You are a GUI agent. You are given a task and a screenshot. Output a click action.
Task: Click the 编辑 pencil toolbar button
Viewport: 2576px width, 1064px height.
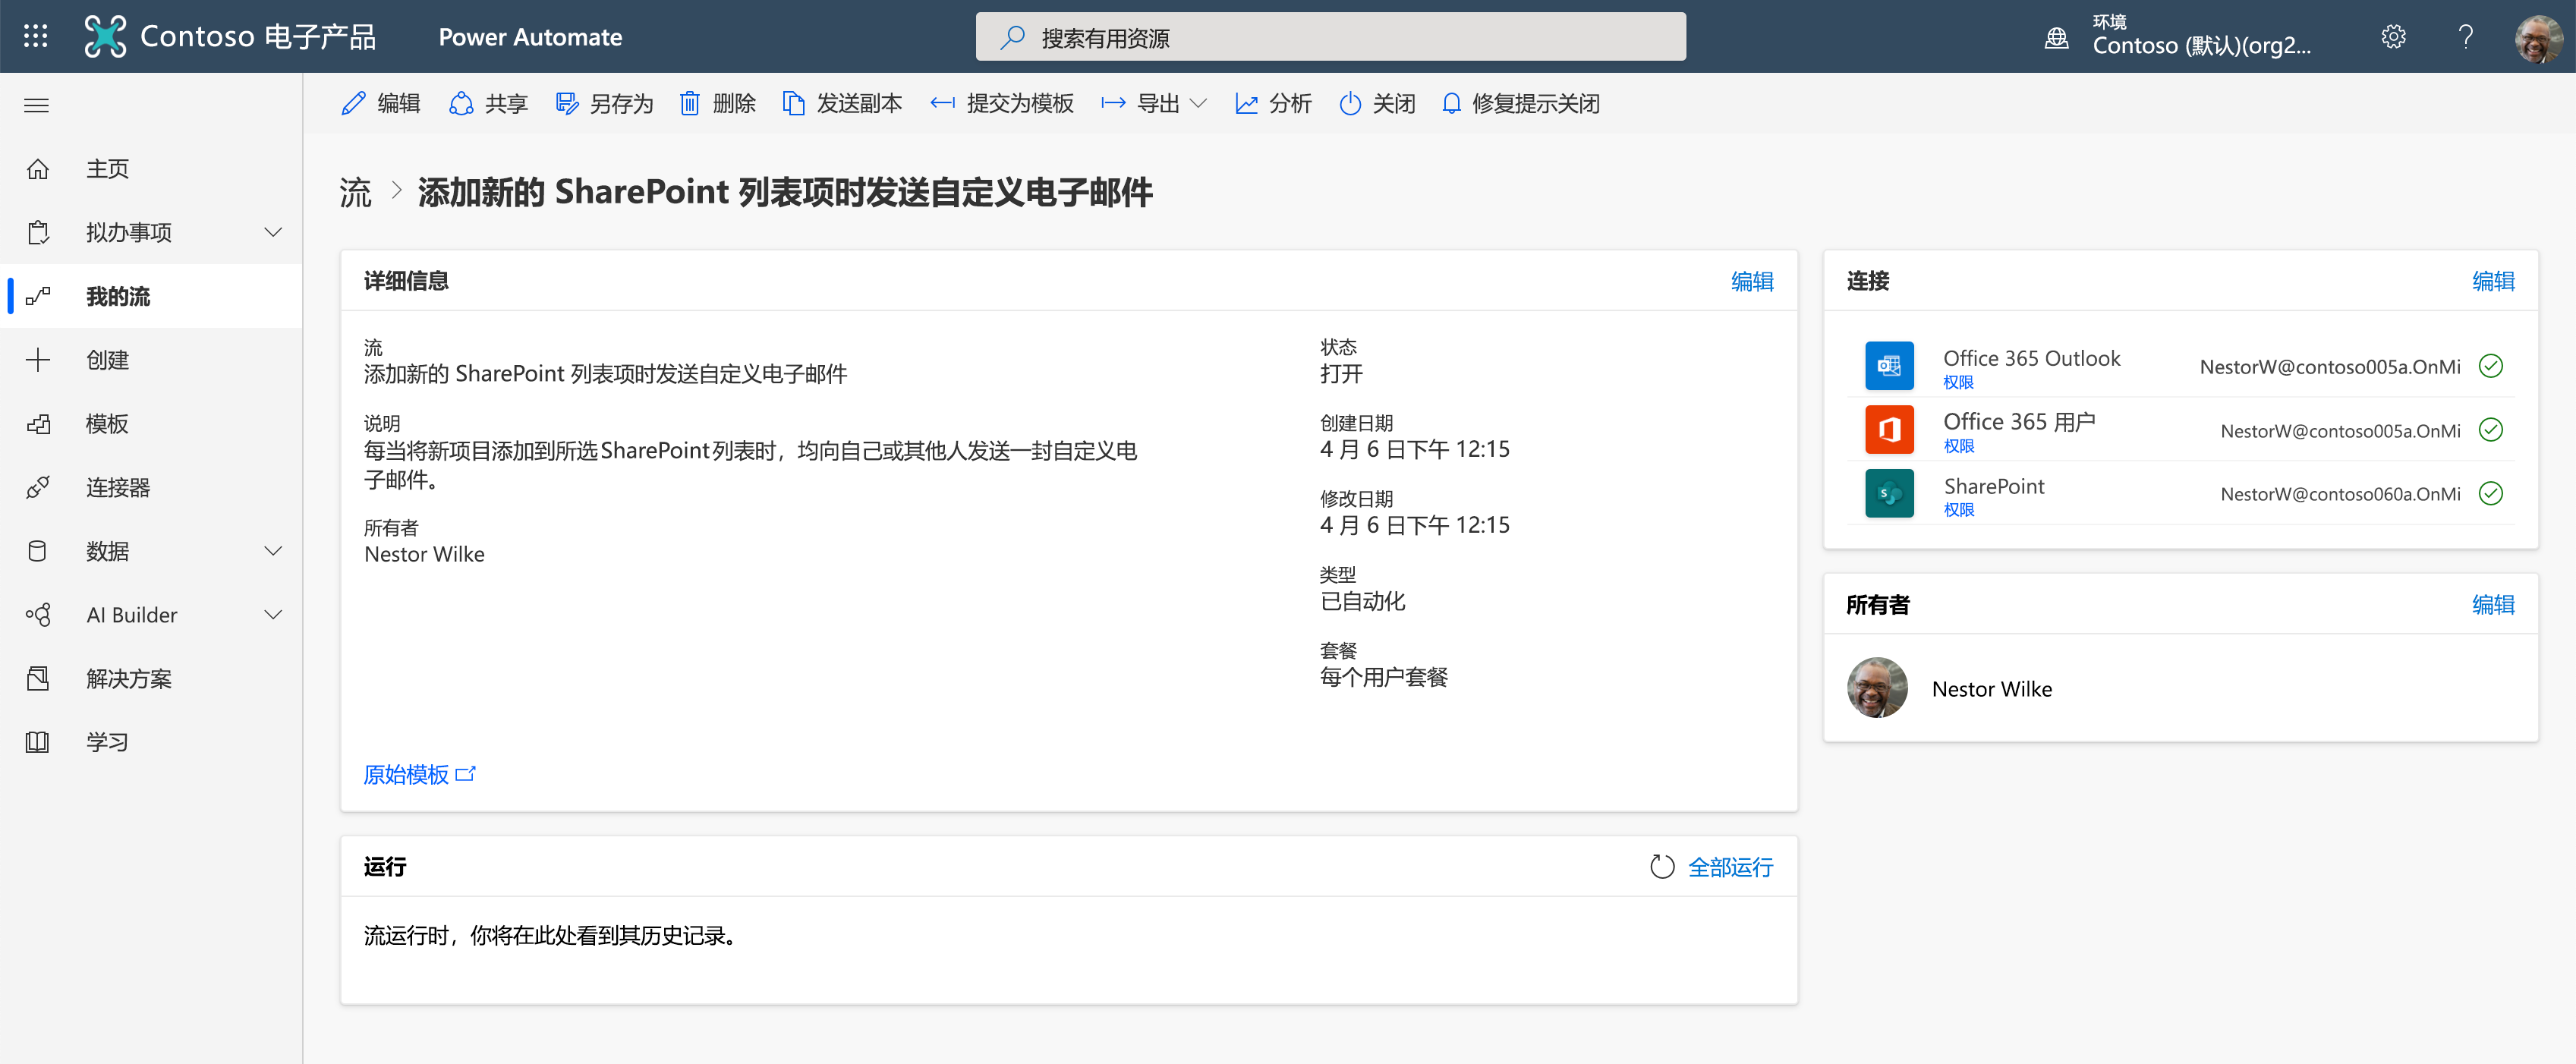click(380, 104)
